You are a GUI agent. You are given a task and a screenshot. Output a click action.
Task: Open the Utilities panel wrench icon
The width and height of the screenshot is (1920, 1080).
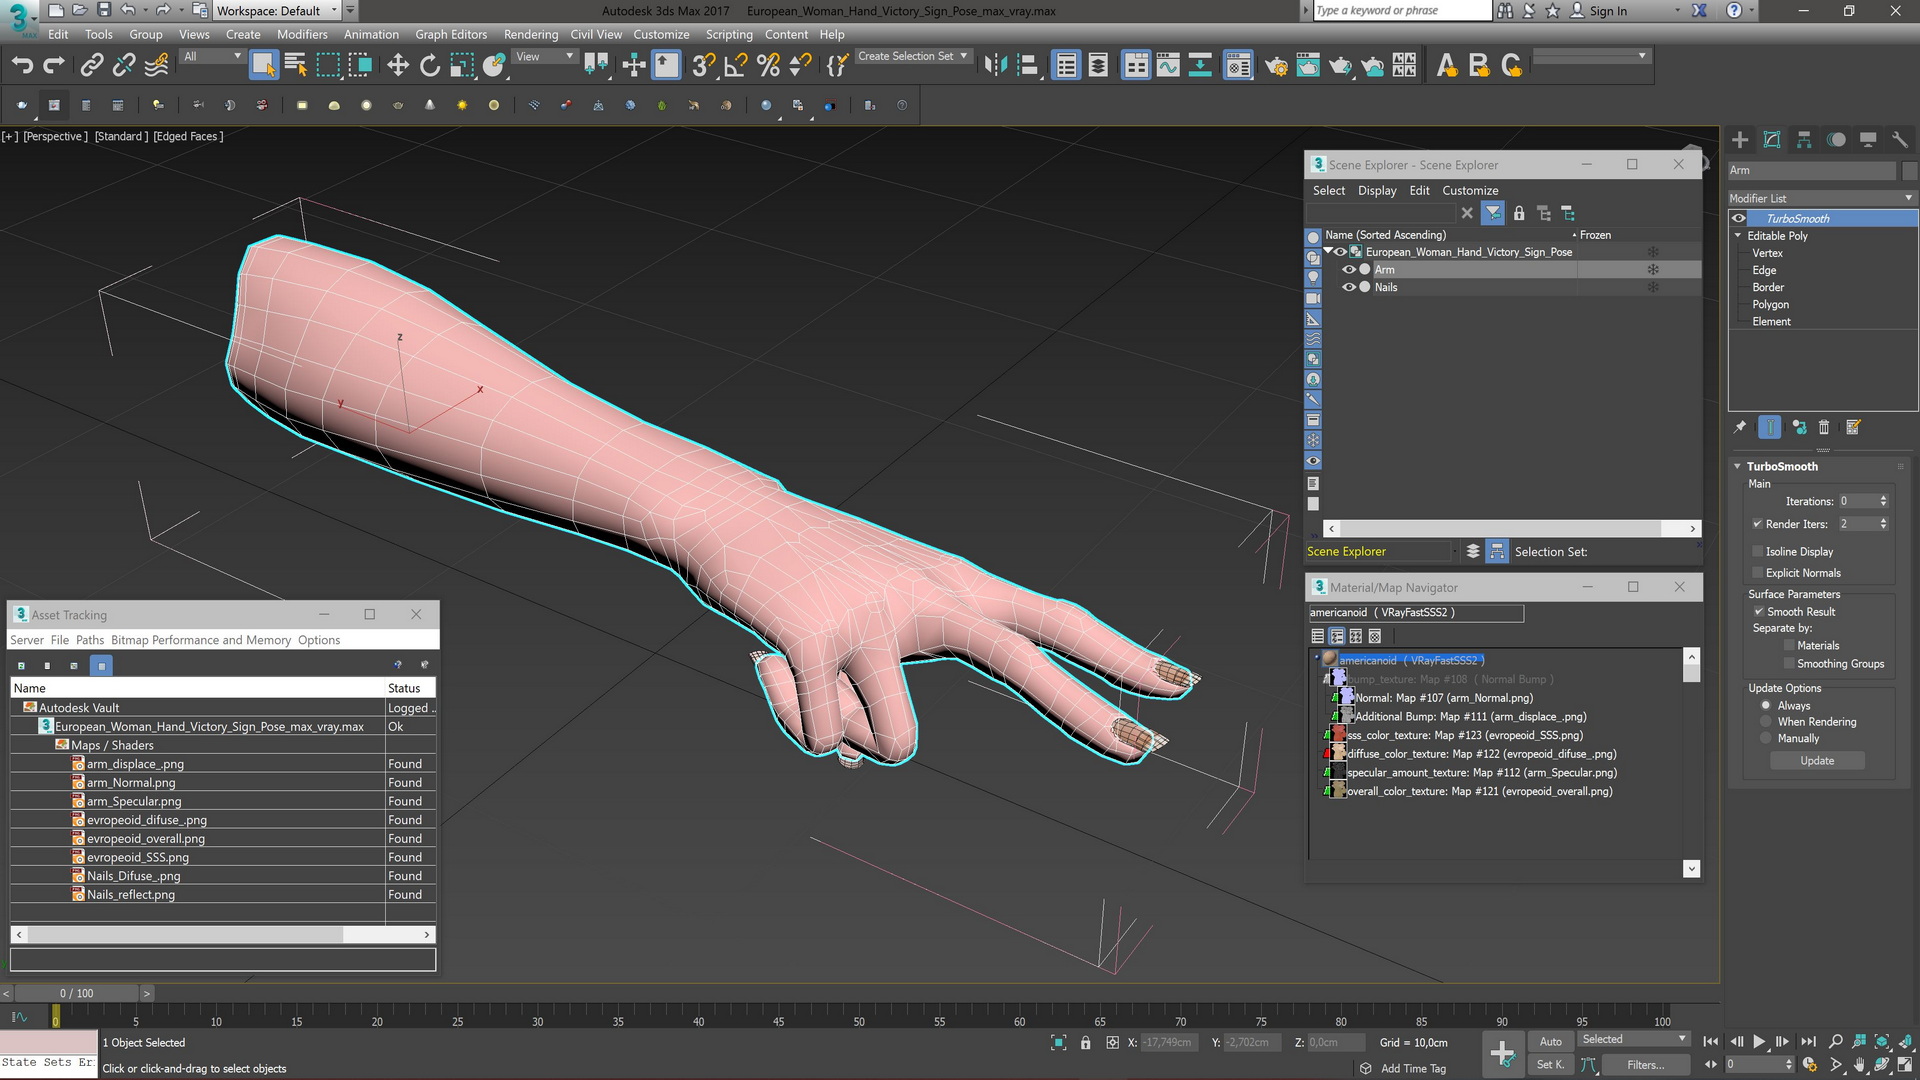point(1900,140)
